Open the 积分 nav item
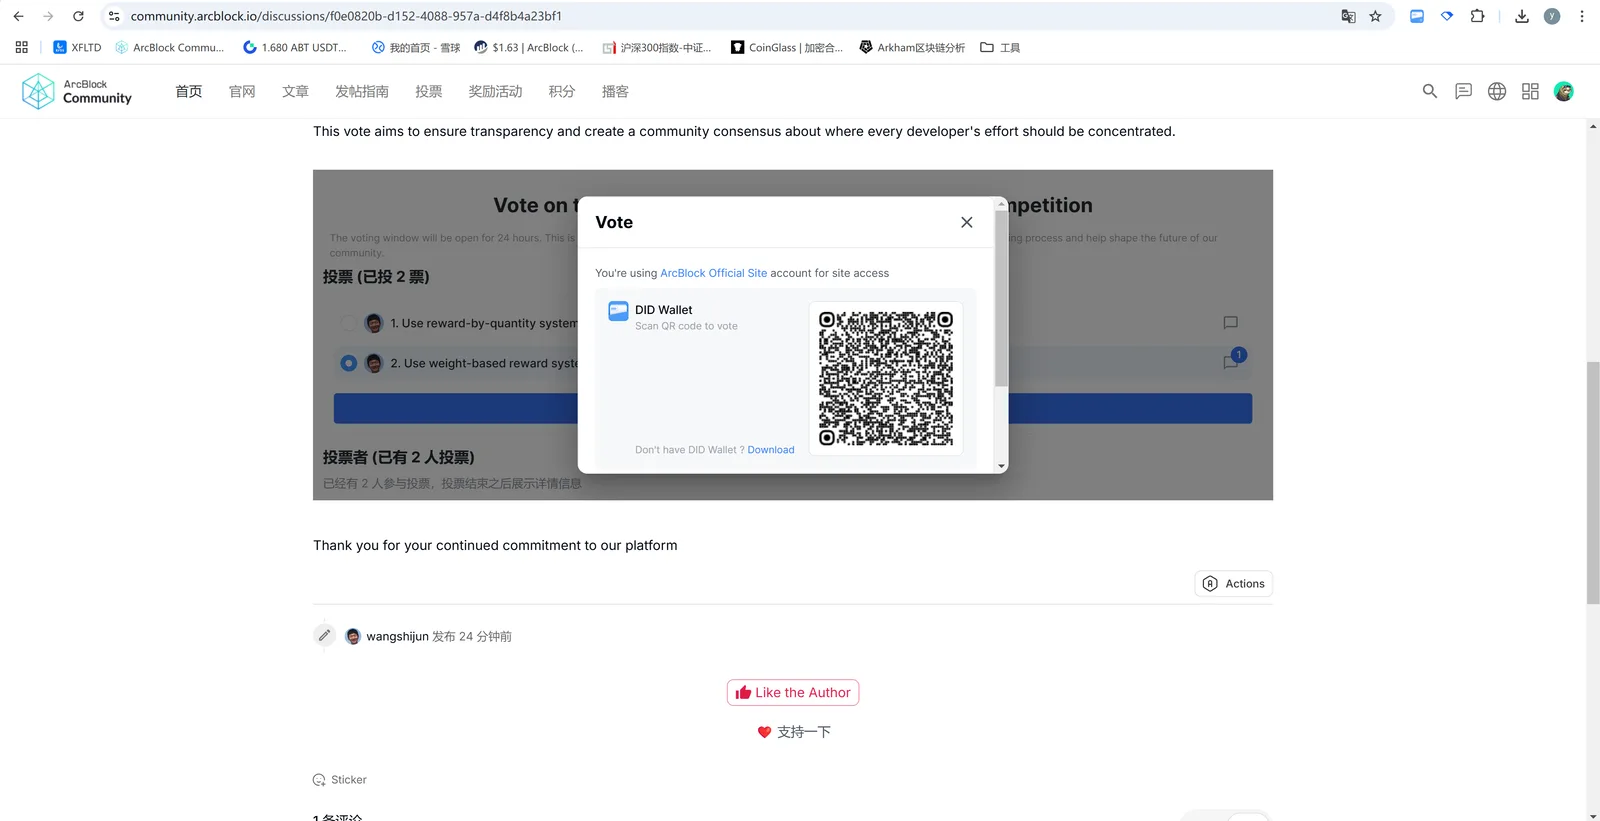This screenshot has width=1600, height=821. pos(562,91)
